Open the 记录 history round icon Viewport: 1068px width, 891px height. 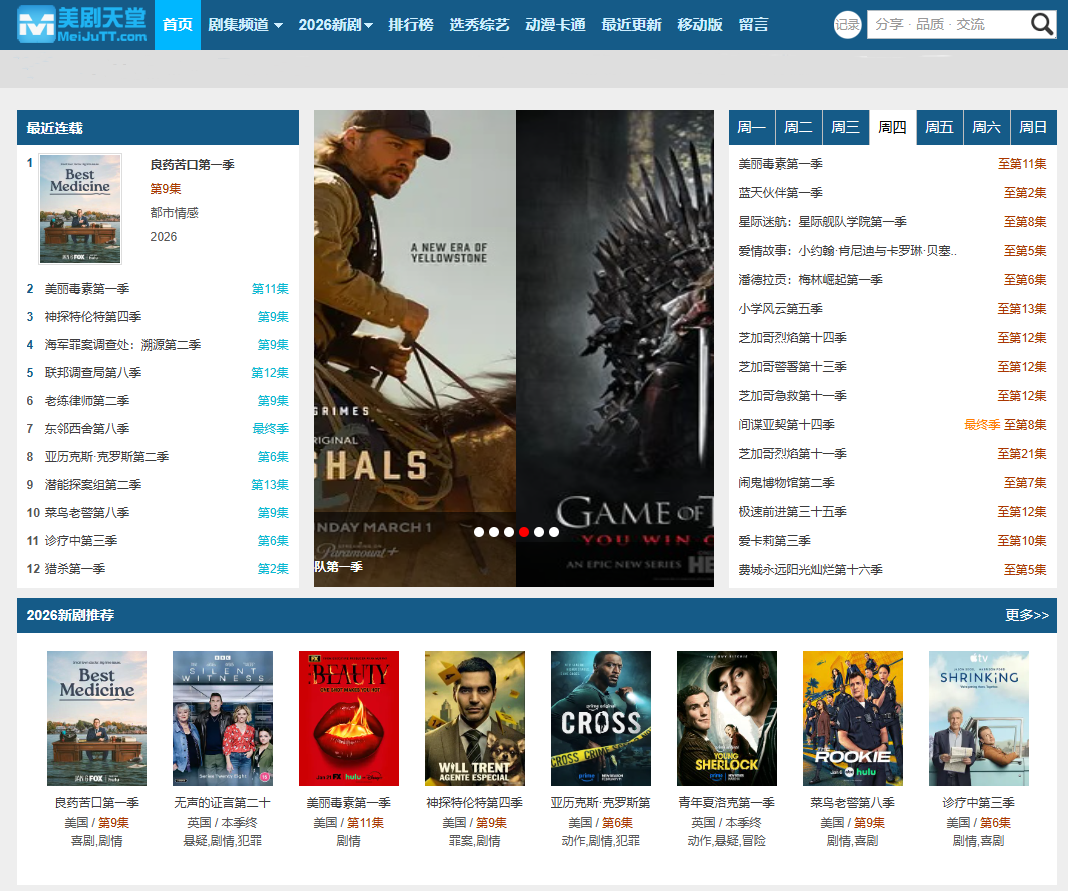[847, 25]
